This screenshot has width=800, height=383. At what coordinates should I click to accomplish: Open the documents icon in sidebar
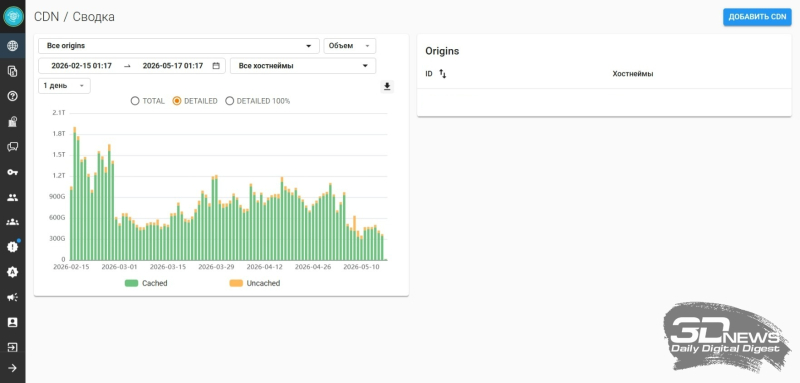[x=13, y=71]
